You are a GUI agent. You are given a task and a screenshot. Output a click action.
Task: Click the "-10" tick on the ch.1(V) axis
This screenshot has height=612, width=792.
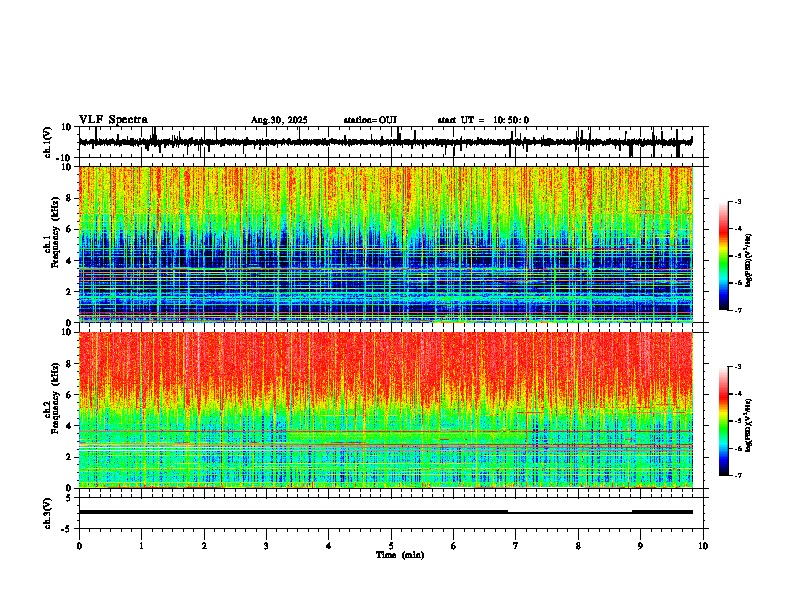[x=64, y=158]
